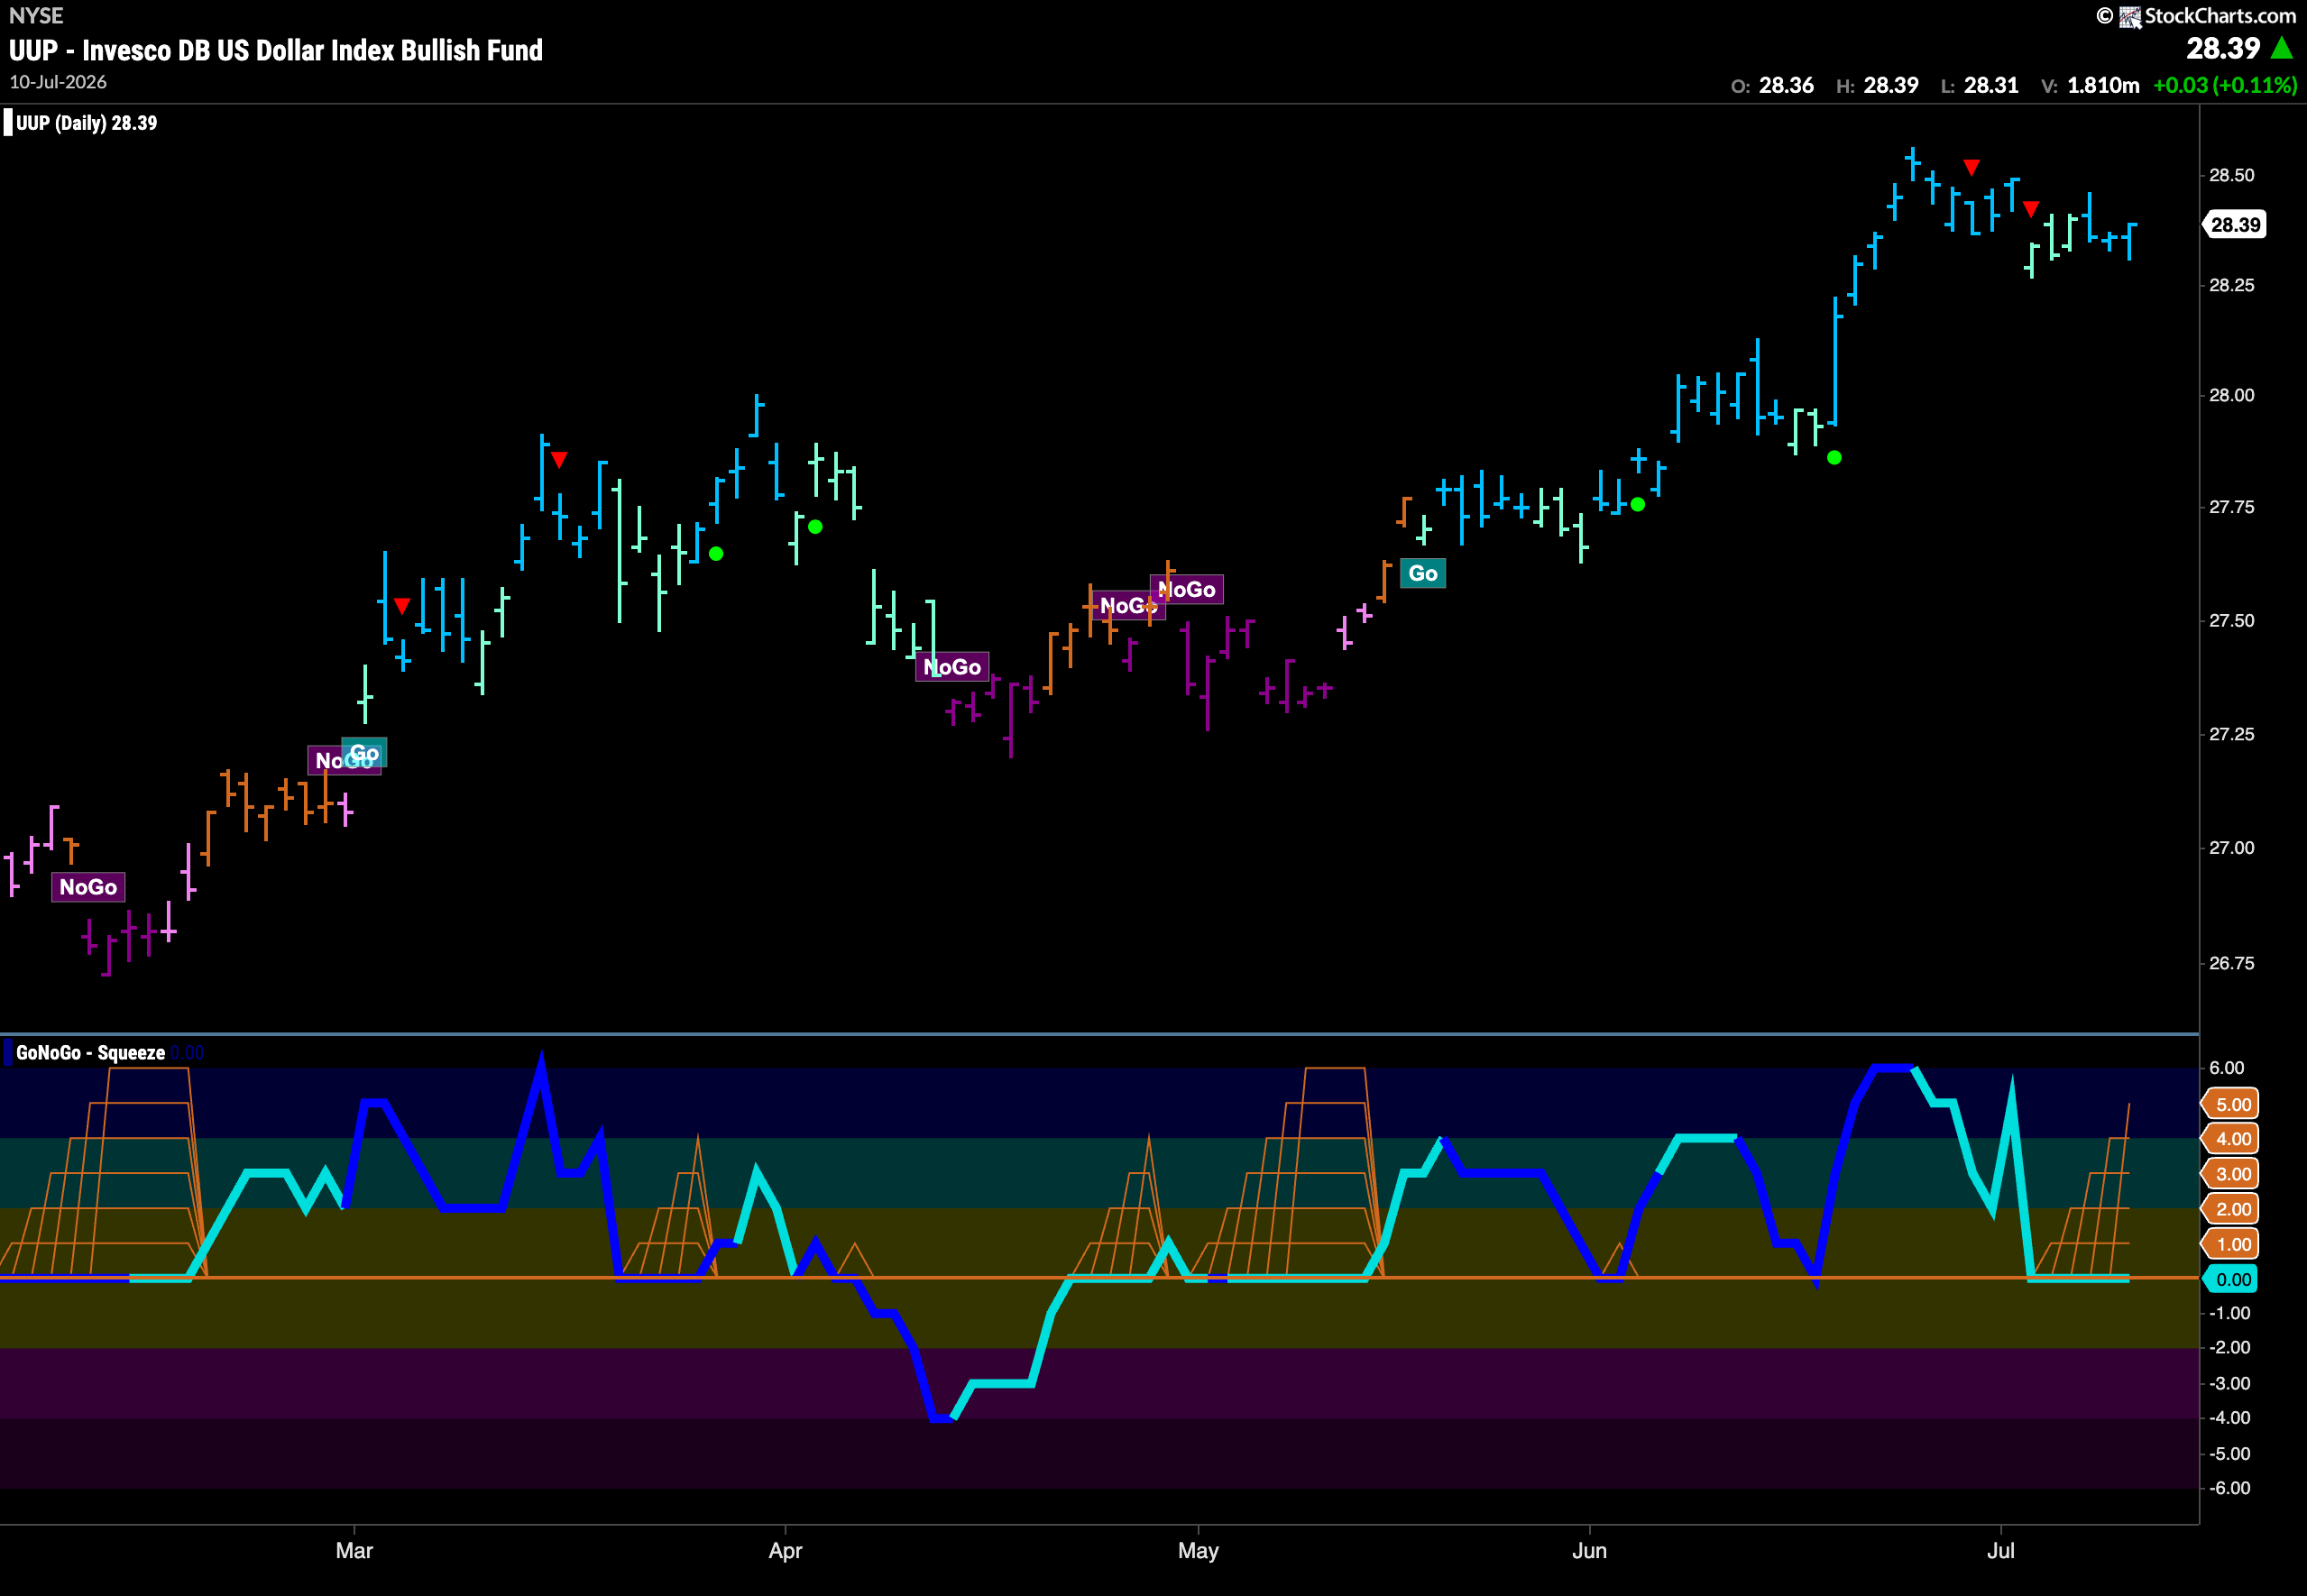The image size is (2307, 1596).
Task: Click the 28.50 price axis label
Action: click(x=2231, y=175)
